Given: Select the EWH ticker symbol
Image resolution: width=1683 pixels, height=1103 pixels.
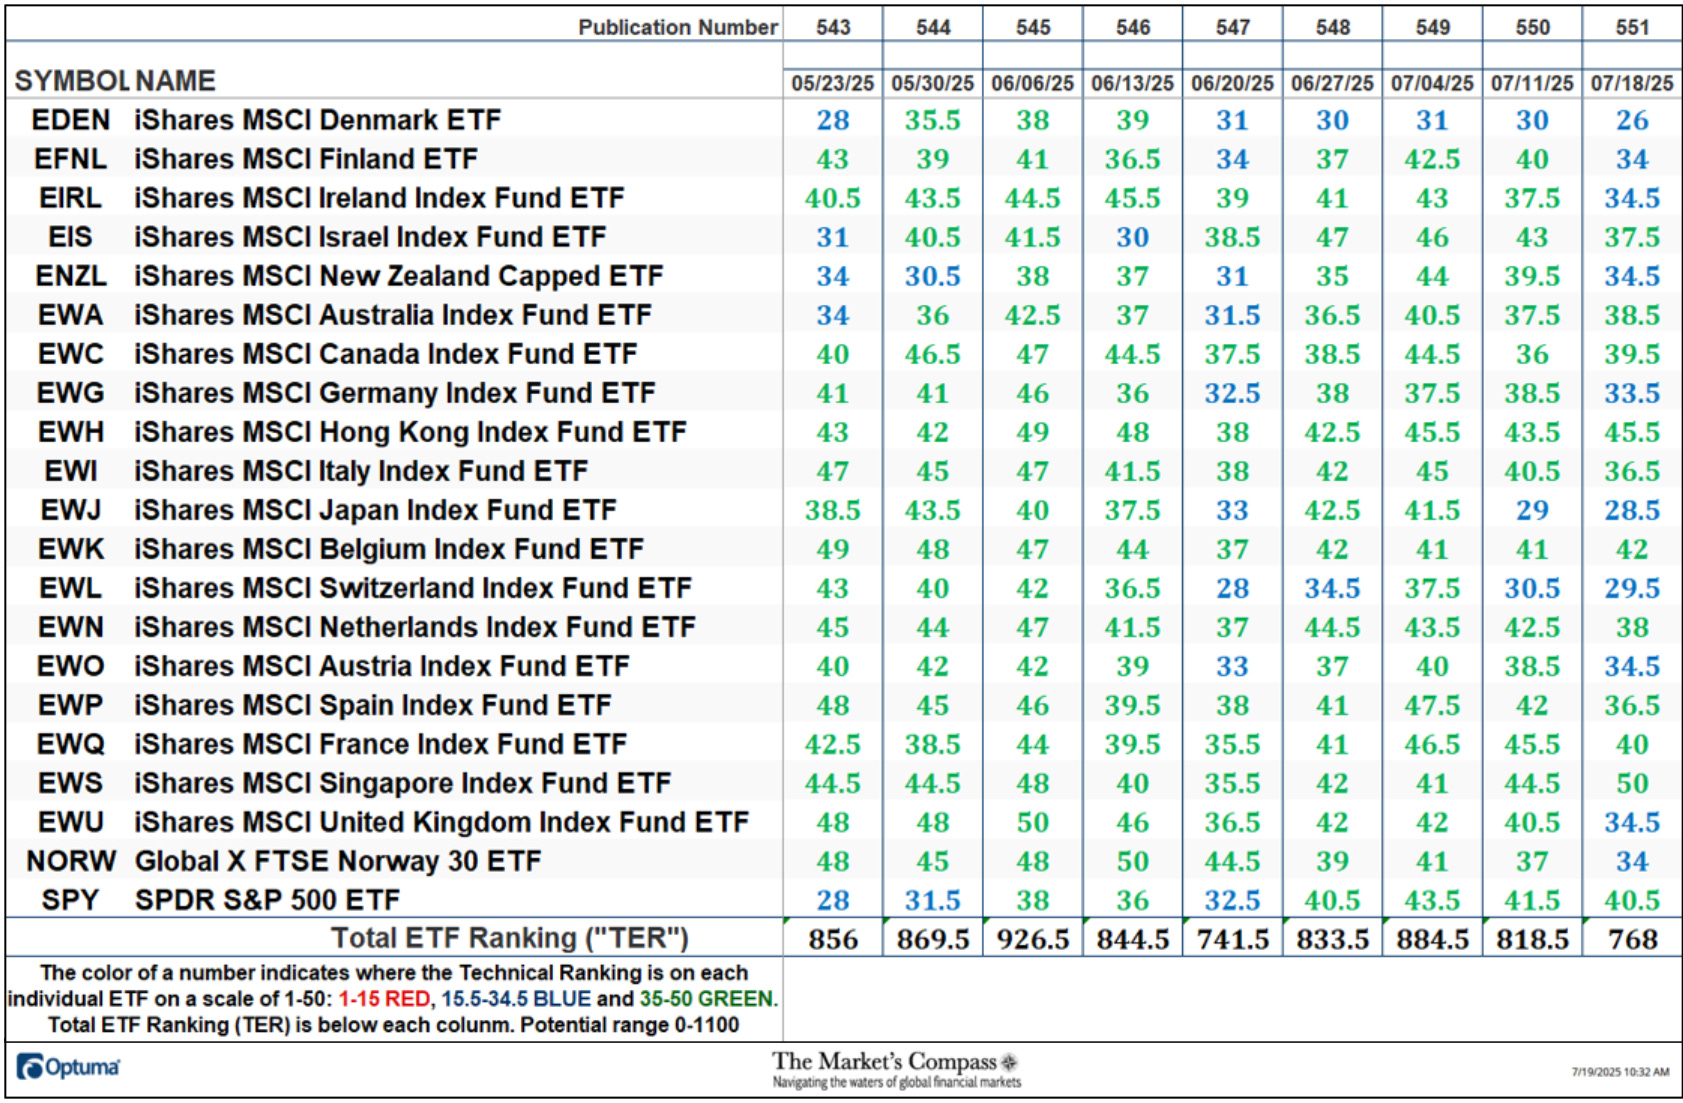Looking at the screenshot, I should 70,432.
